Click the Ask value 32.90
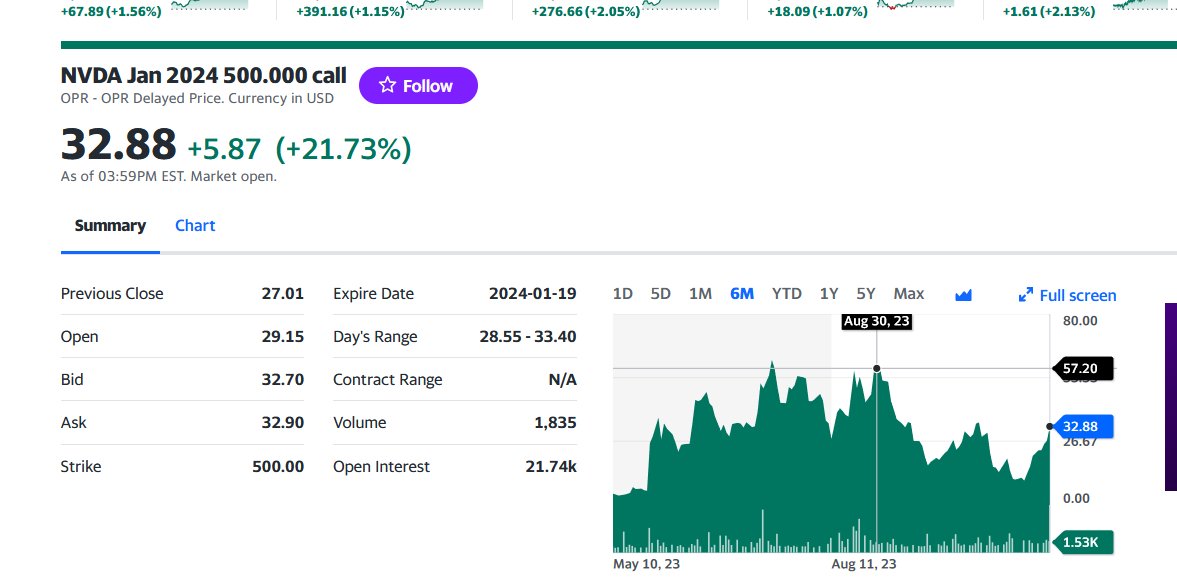 point(282,423)
